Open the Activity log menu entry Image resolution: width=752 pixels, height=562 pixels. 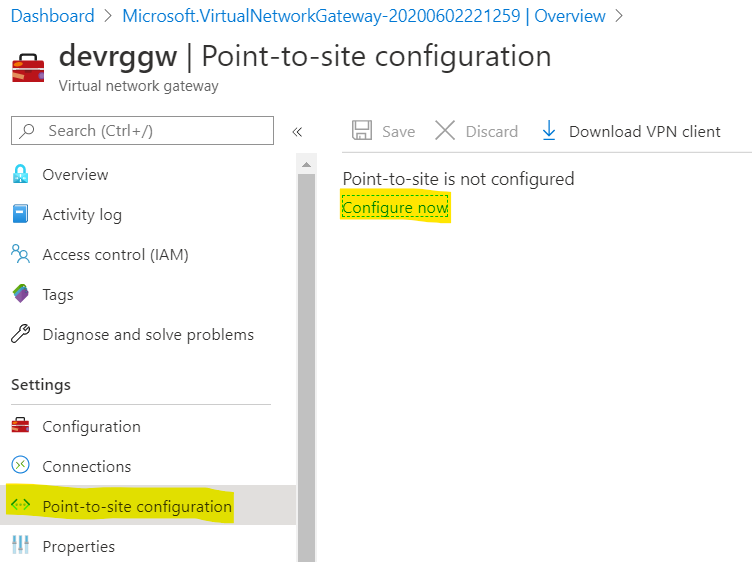(82, 214)
